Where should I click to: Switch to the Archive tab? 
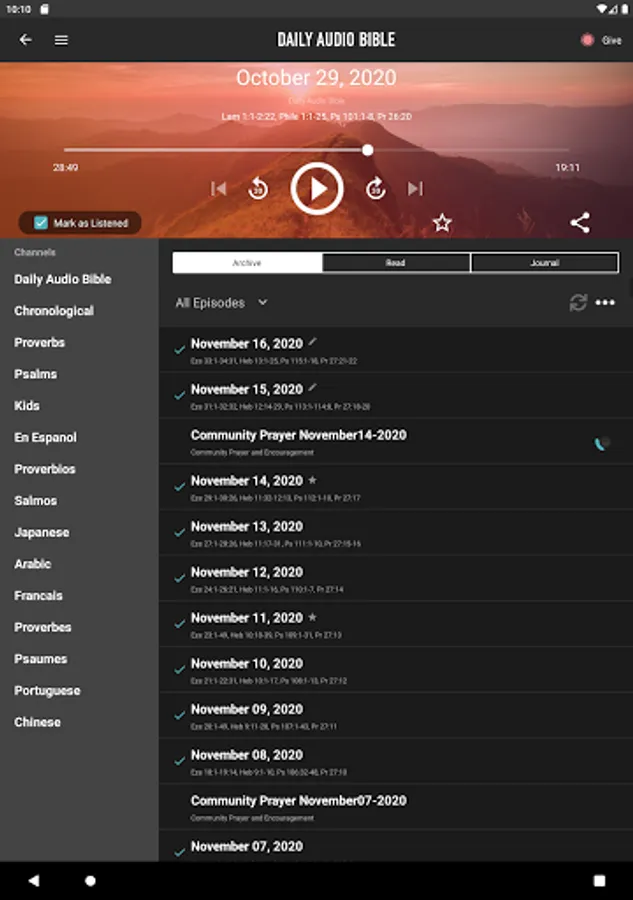(x=247, y=263)
